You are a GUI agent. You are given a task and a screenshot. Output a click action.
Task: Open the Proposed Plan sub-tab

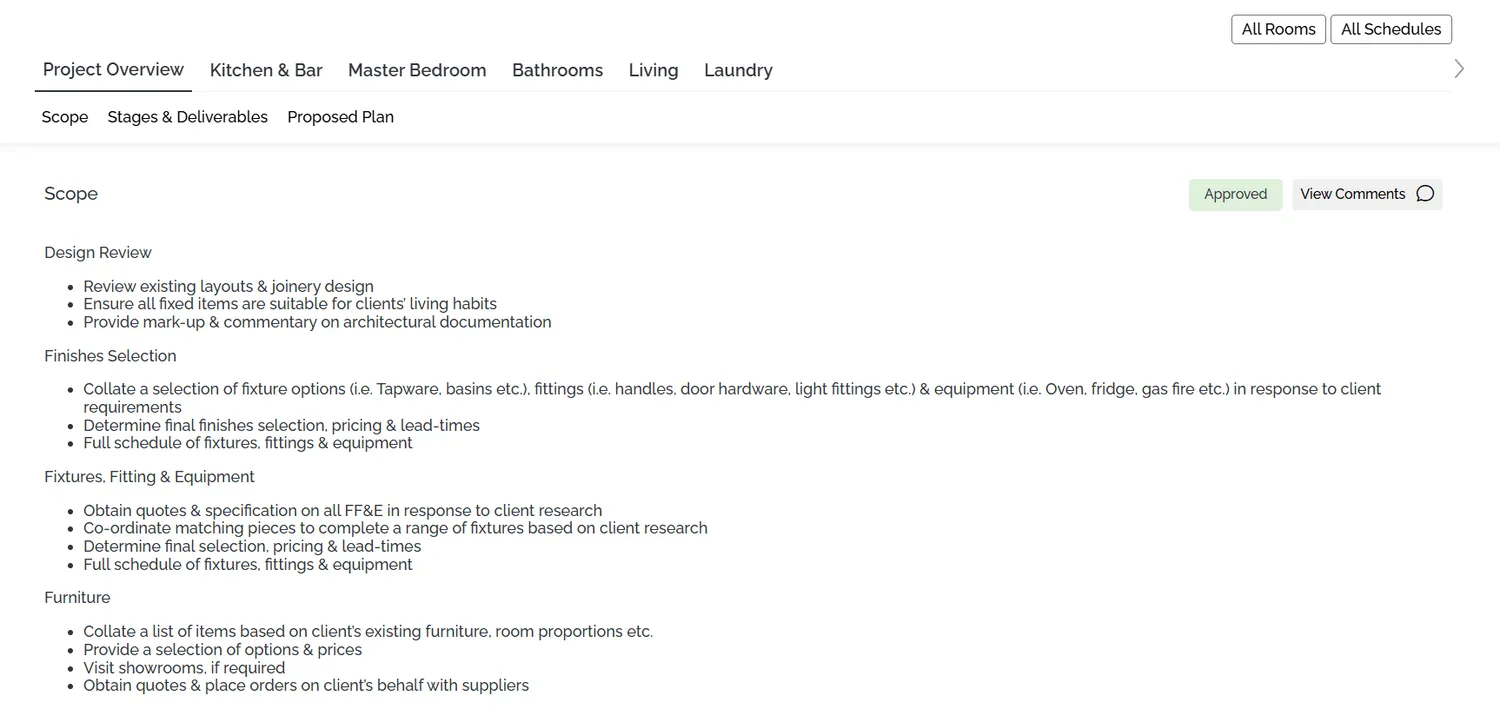[340, 117]
